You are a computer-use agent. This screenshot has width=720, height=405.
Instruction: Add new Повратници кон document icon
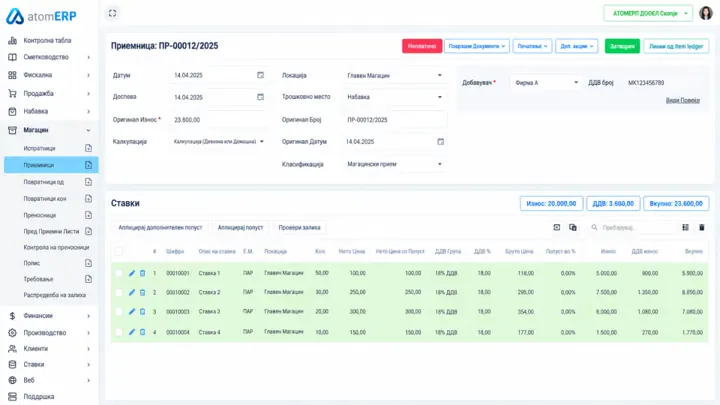coord(88,198)
